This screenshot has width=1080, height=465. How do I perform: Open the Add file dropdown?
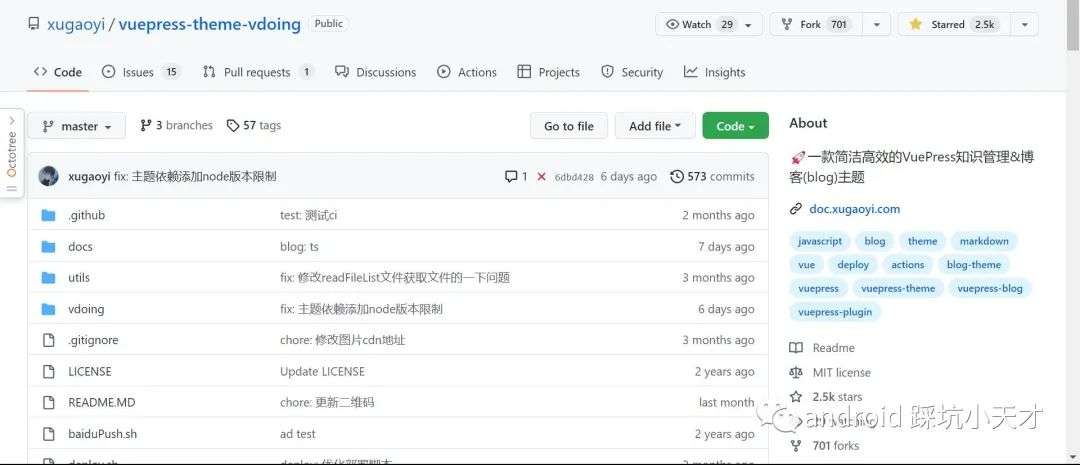pos(655,126)
